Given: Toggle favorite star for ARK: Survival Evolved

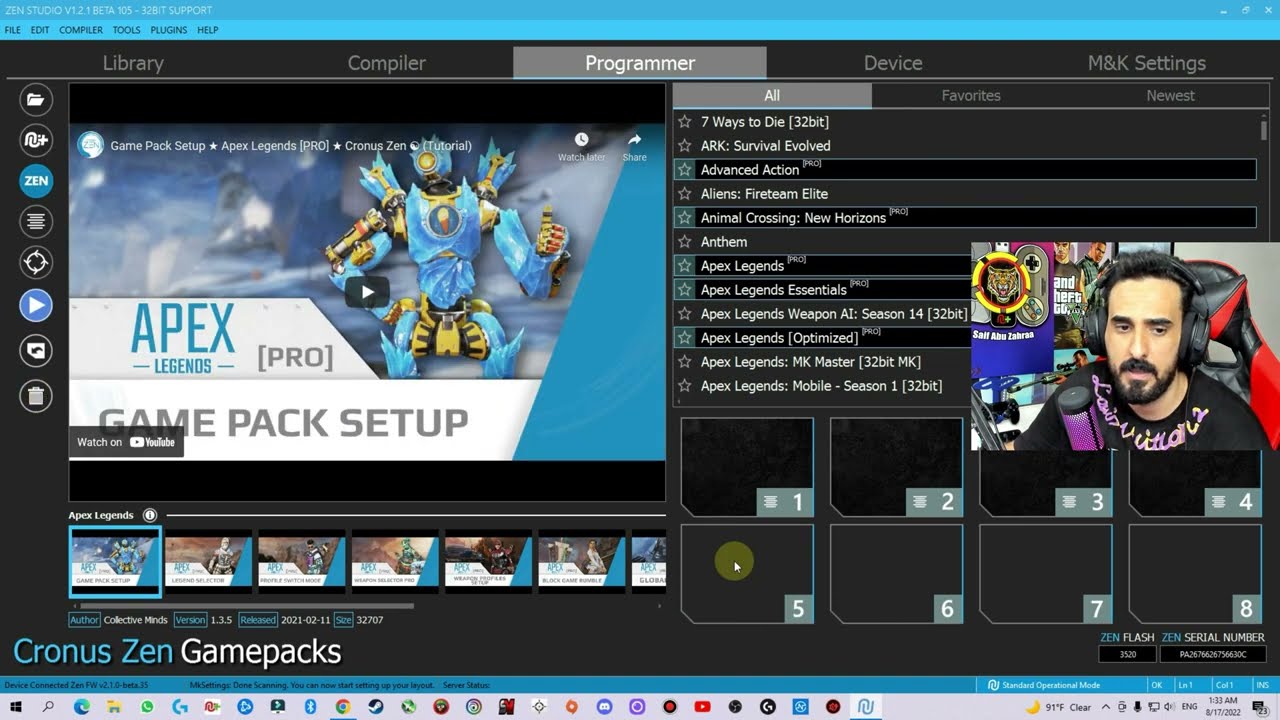Looking at the screenshot, I should tap(685, 146).
